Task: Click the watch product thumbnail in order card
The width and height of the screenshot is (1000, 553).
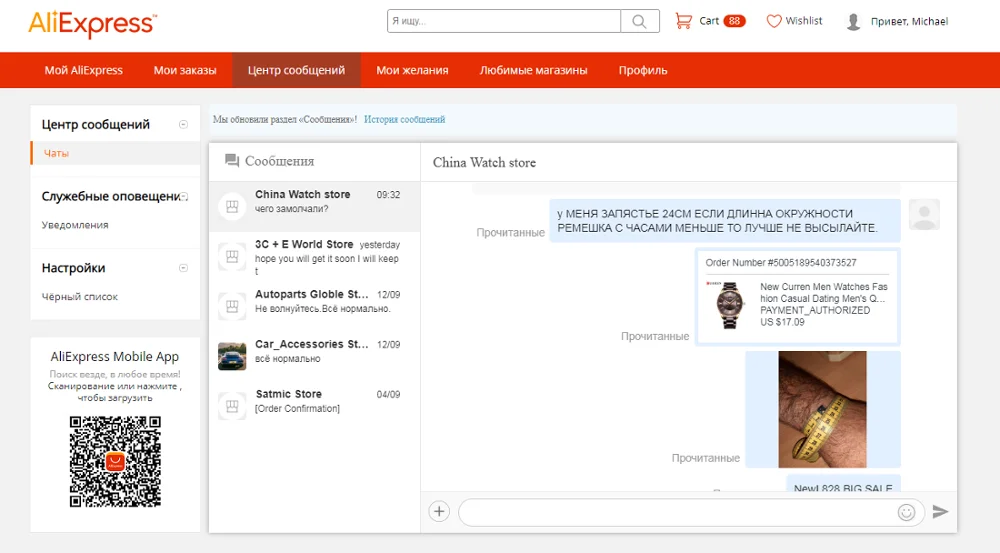Action: (729, 305)
